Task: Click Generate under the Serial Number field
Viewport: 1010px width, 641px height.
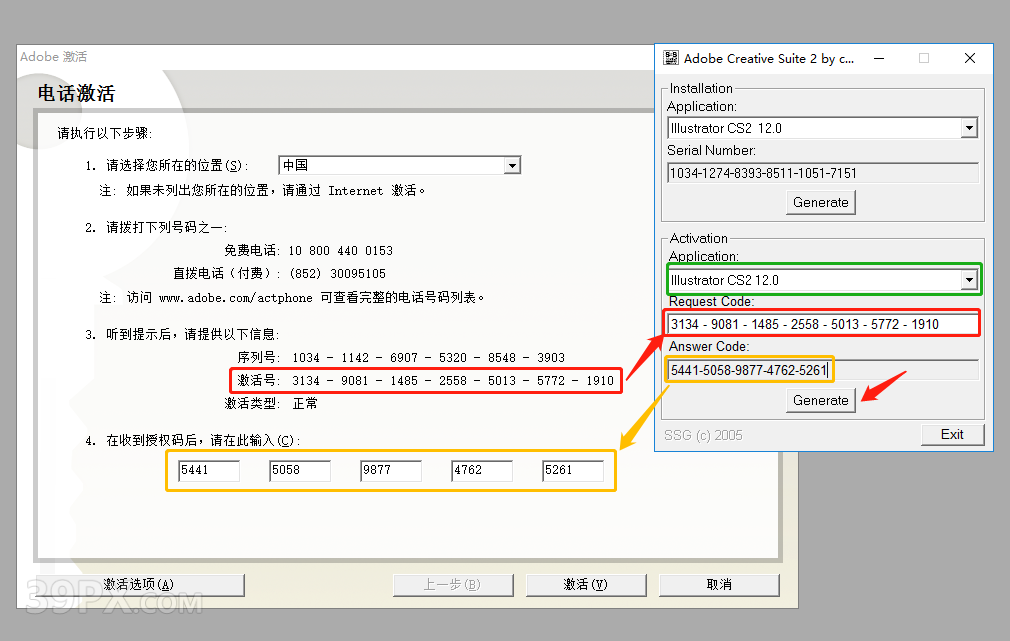Action: (x=820, y=202)
